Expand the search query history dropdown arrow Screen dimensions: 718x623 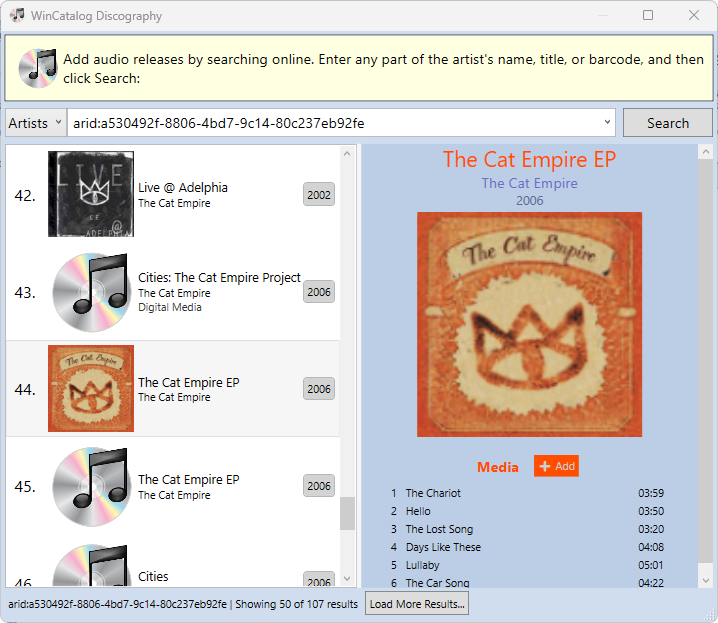(607, 122)
